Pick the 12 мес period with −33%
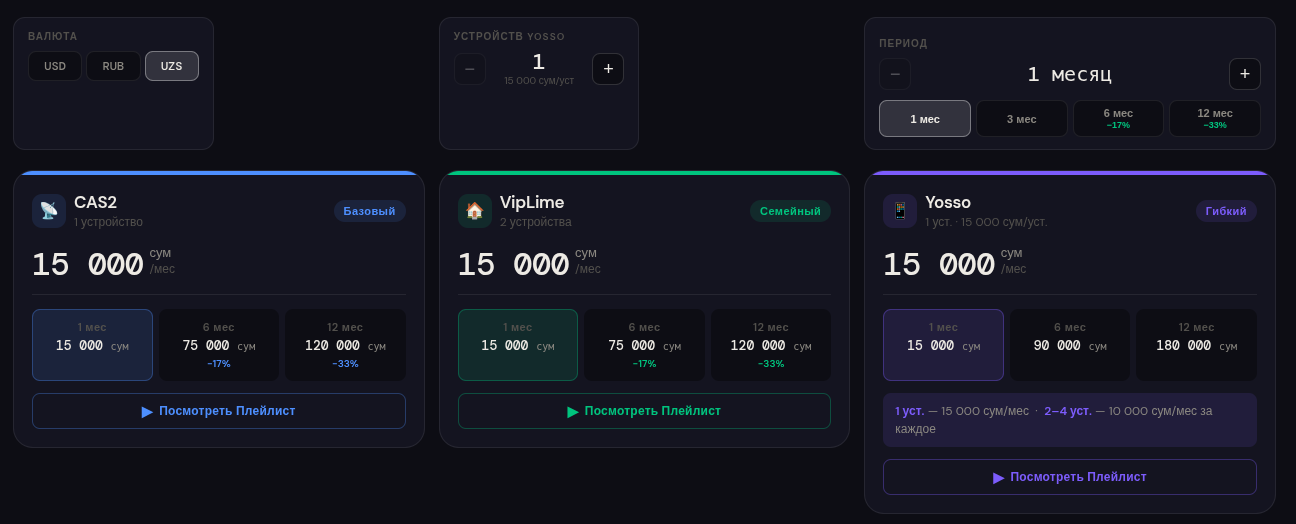 (1215, 119)
